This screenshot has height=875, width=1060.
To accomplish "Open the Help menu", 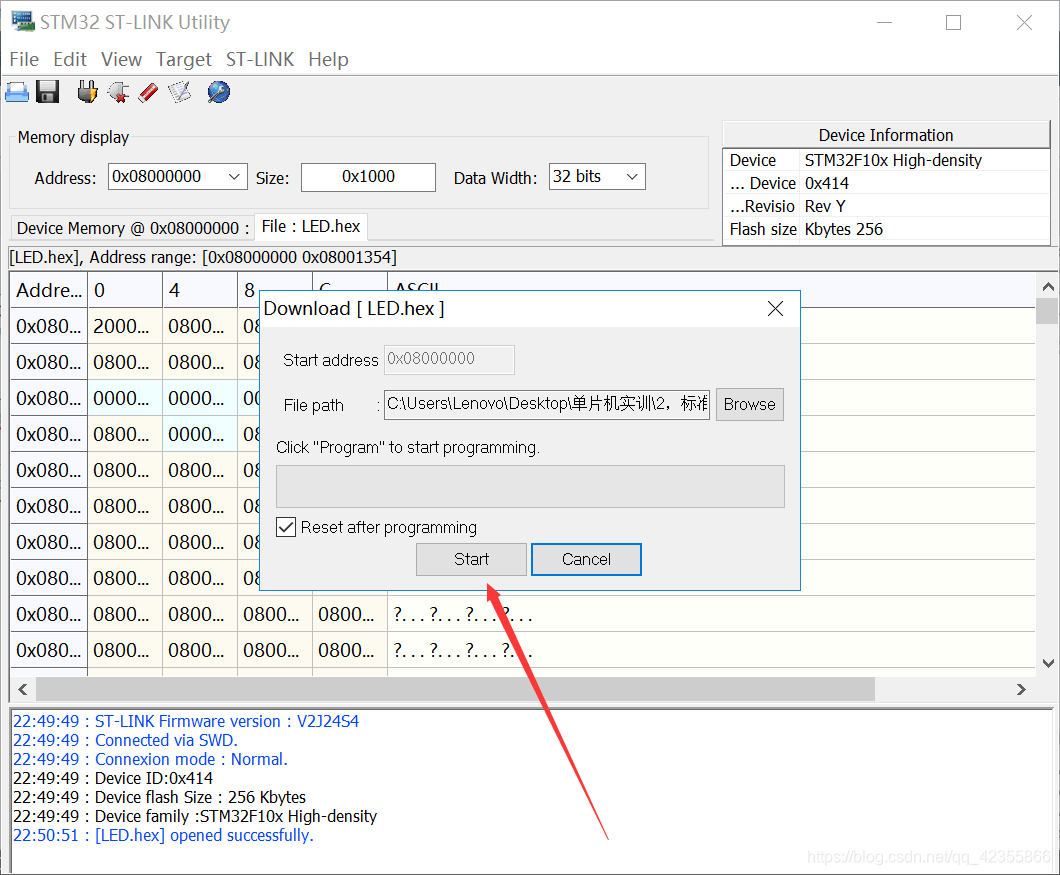I will (329, 60).
